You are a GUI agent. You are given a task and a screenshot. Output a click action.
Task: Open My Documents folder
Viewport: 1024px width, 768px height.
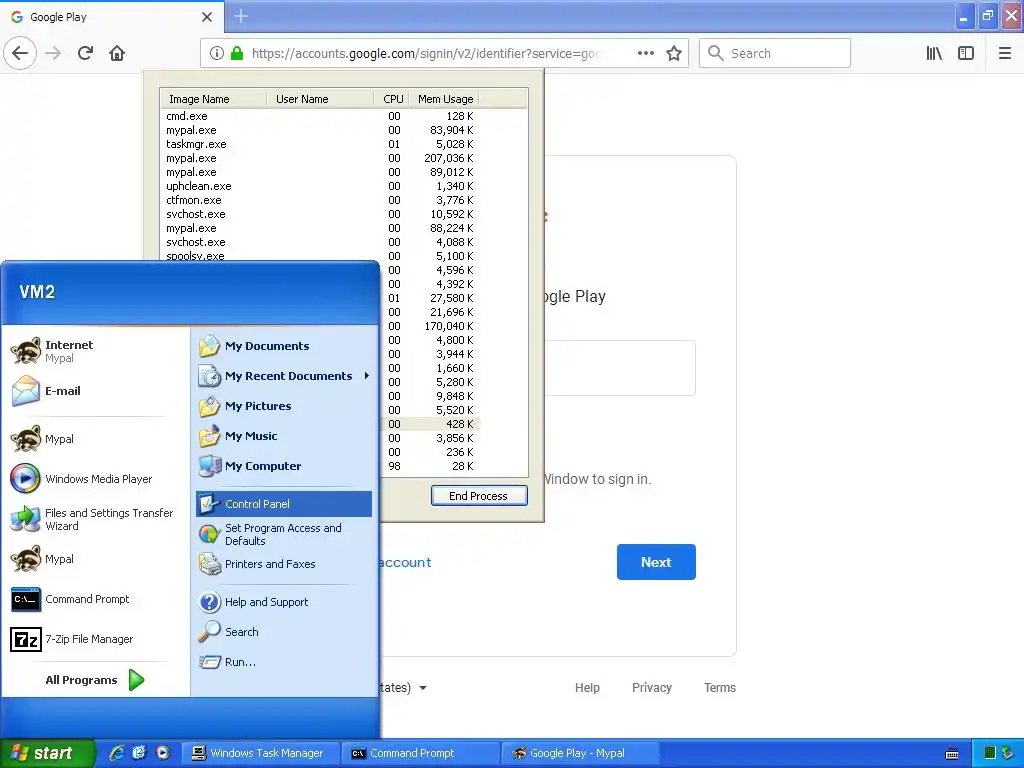click(283, 346)
